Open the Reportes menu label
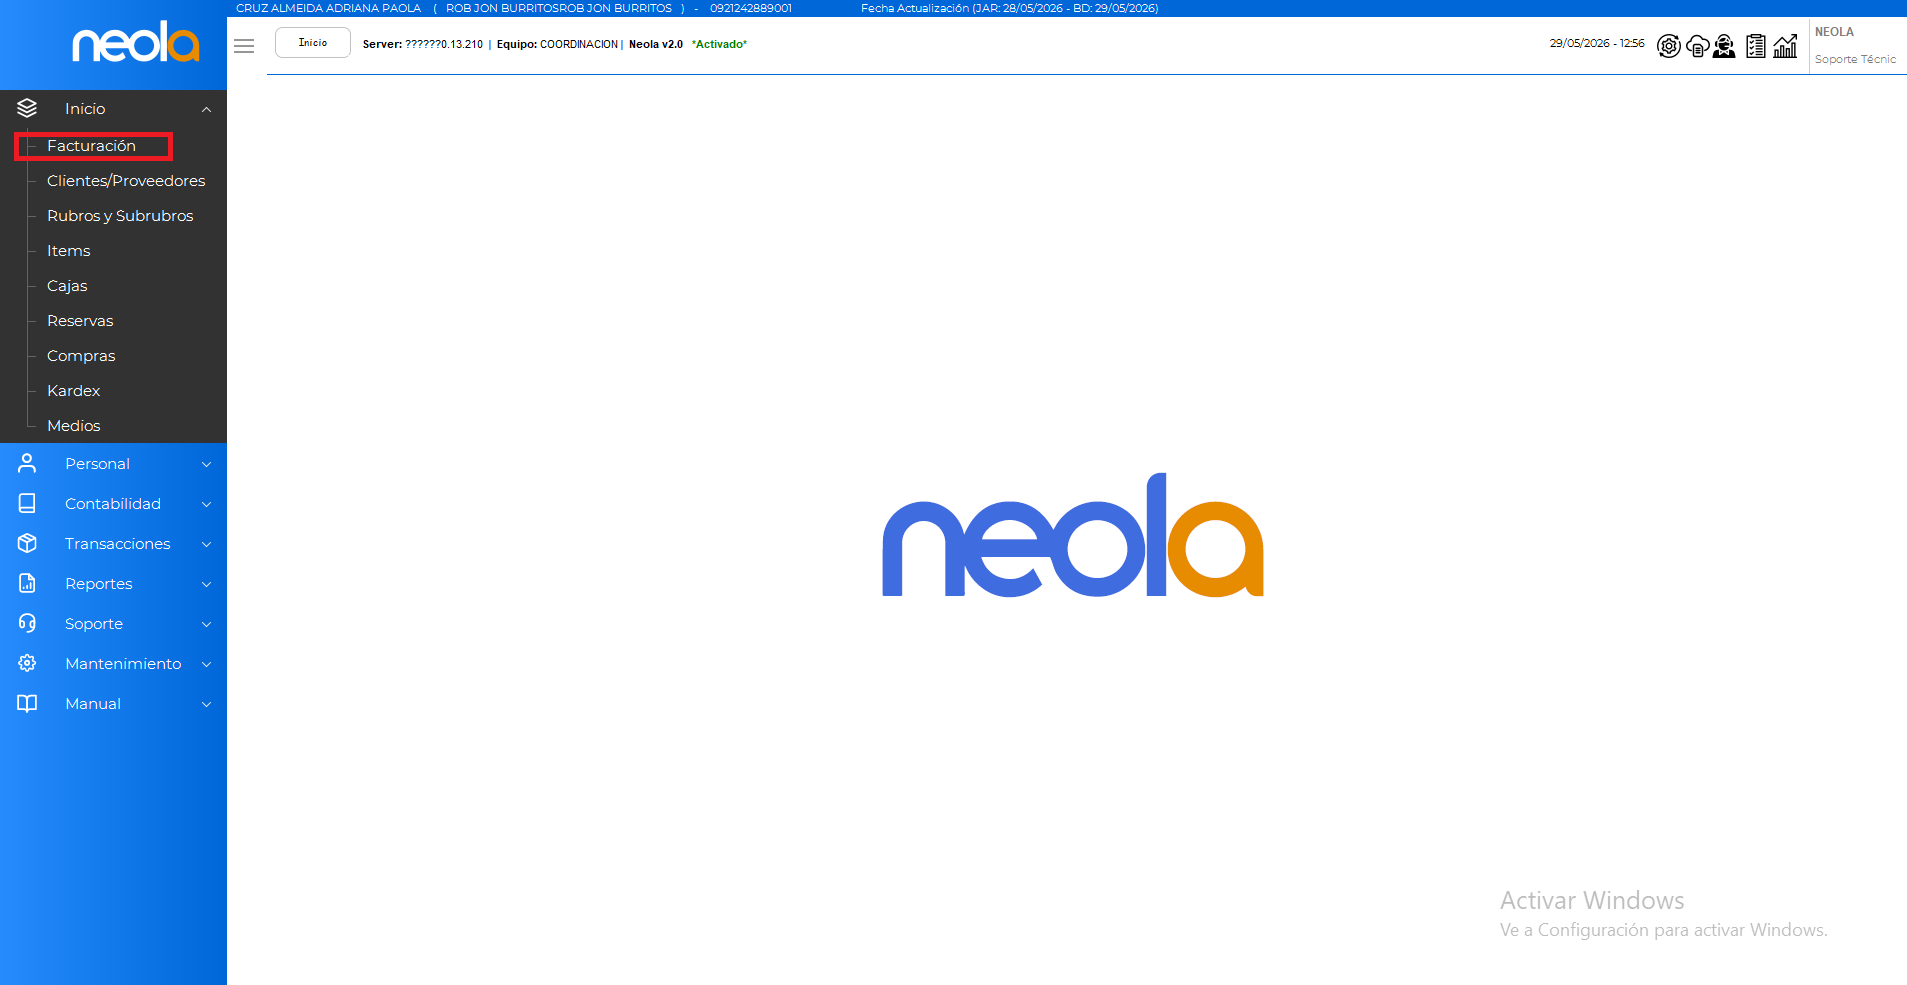Image resolution: width=1907 pixels, height=985 pixels. pos(98,583)
